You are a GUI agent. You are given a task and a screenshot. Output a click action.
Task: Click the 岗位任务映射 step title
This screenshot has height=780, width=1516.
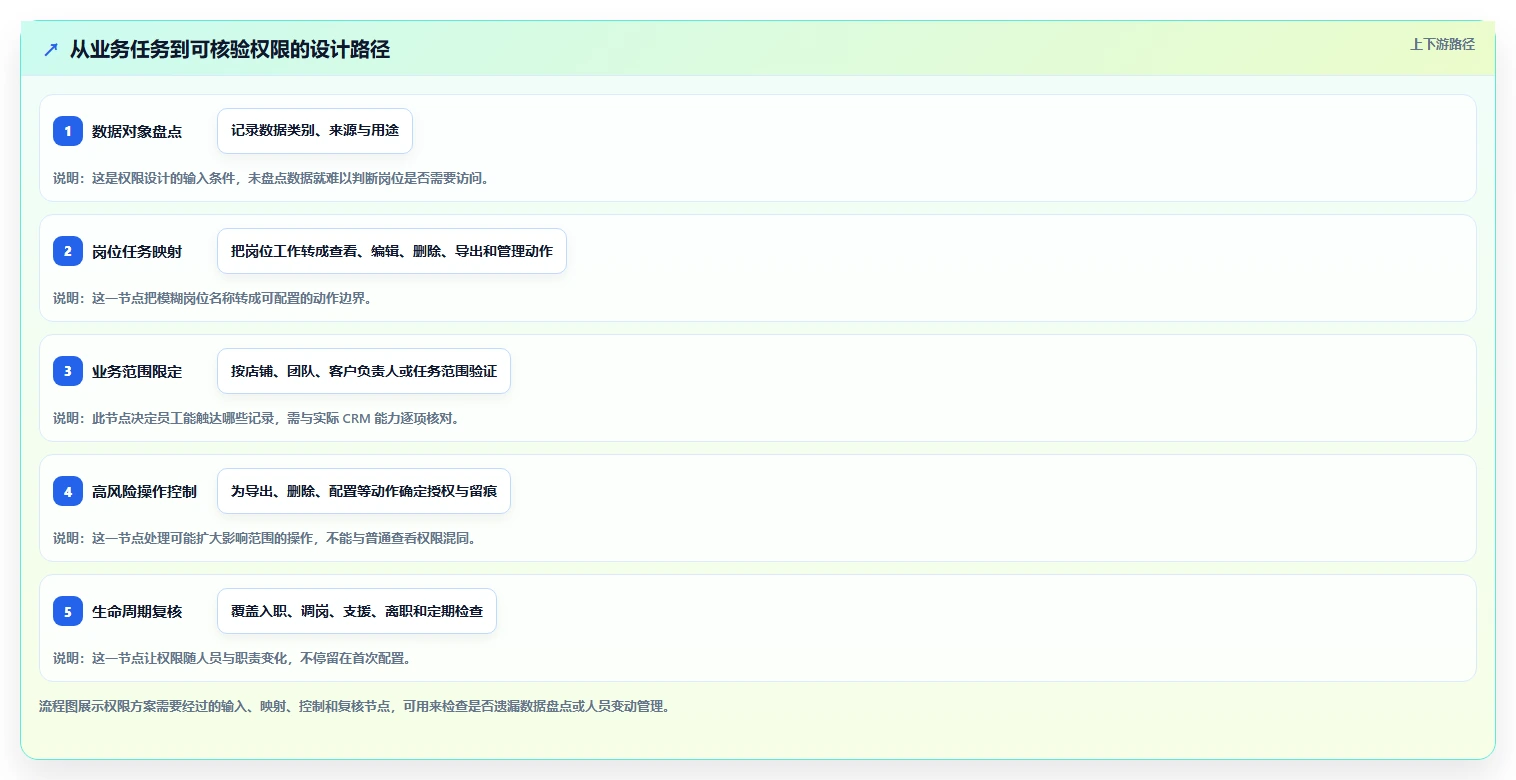coord(137,251)
